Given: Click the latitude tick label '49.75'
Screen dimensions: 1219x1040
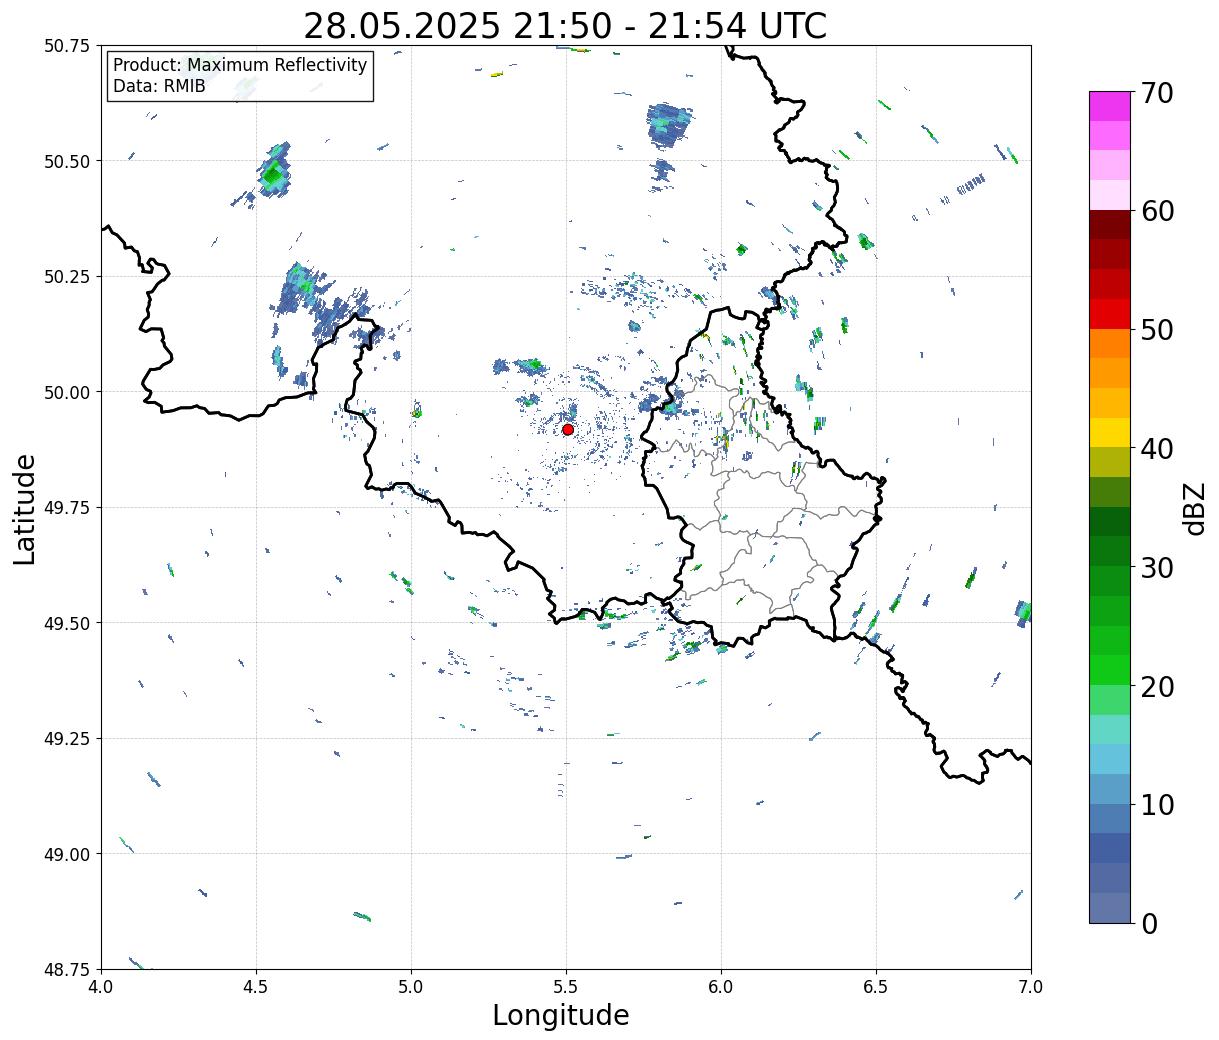Looking at the screenshot, I should click(67, 508).
